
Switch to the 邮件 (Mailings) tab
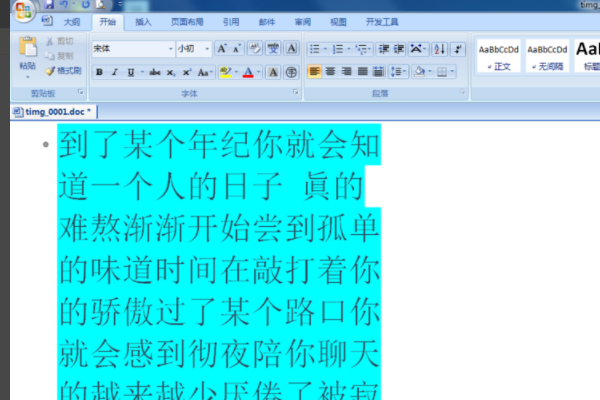pyautogui.click(x=267, y=22)
